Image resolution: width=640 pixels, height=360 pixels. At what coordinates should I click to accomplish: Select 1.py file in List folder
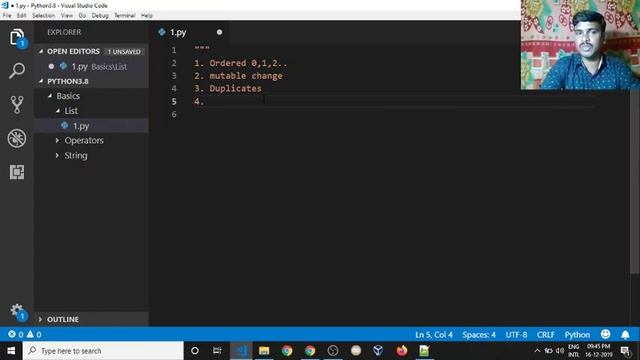[91, 126]
